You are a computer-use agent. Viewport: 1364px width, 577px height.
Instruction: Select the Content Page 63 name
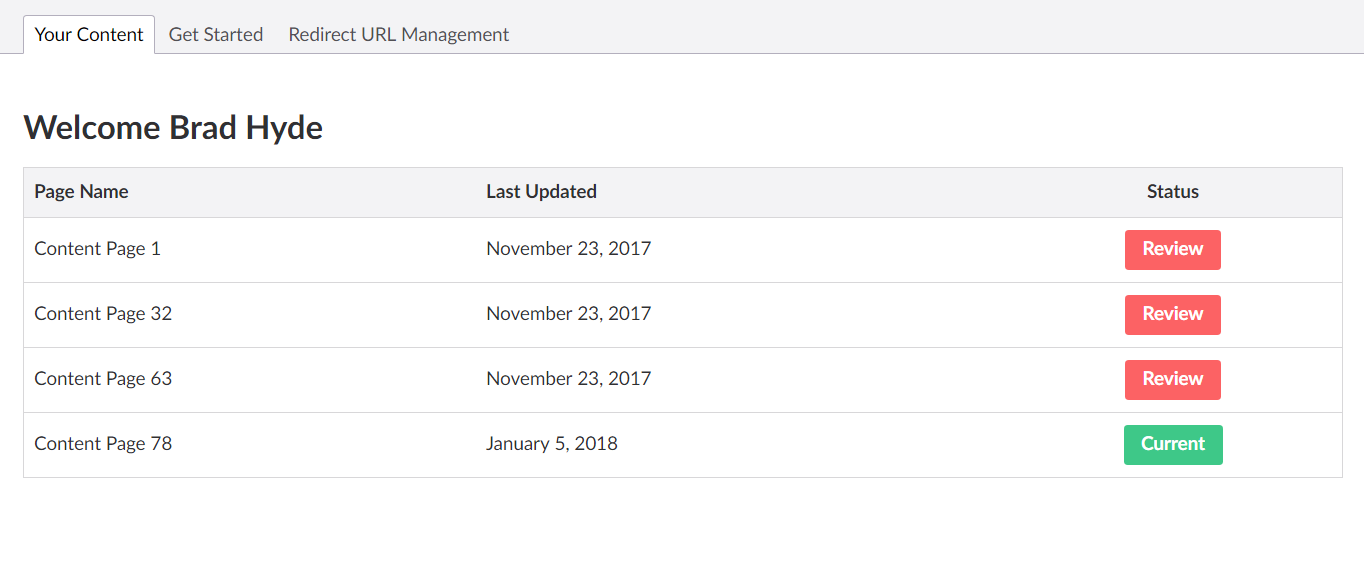tap(103, 379)
